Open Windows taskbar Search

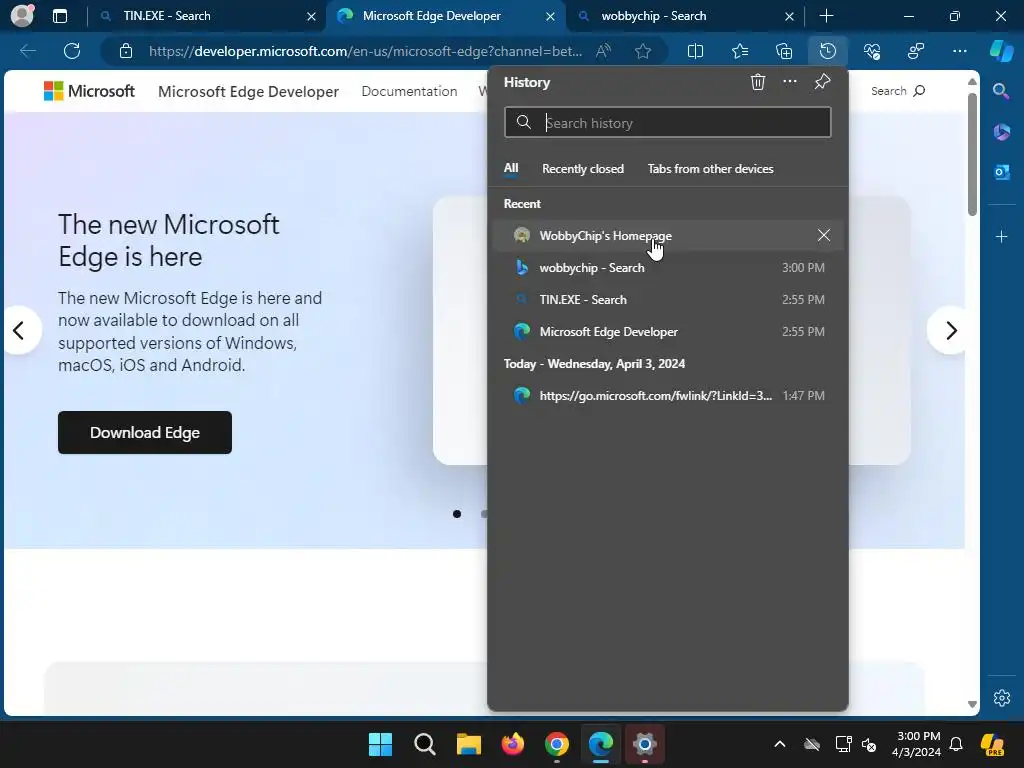pos(424,744)
